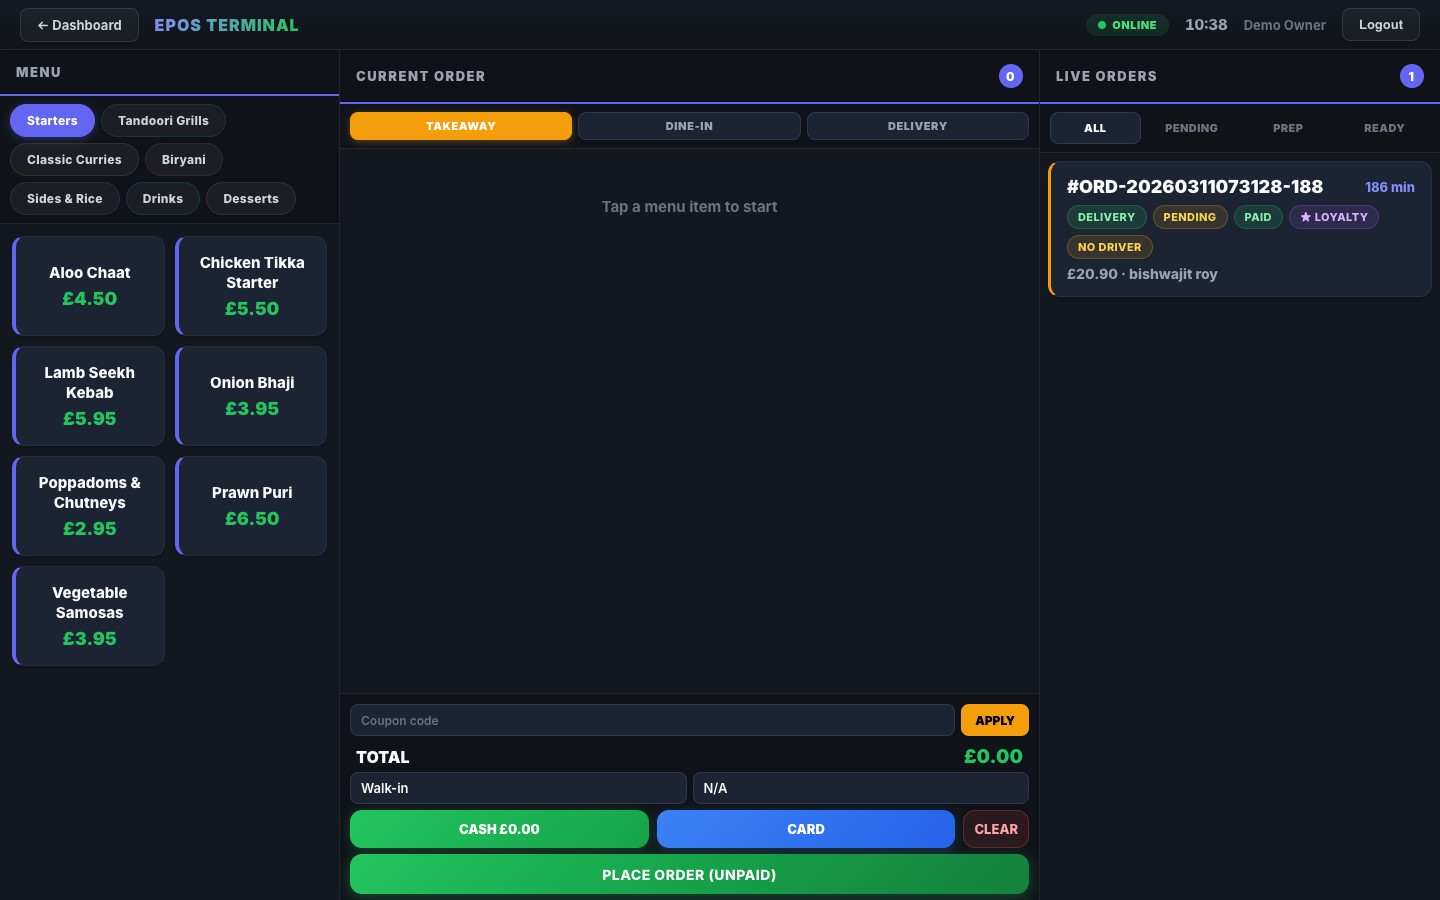1440x900 pixels.
Task: Click inside the coupon code field
Action: tap(652, 720)
